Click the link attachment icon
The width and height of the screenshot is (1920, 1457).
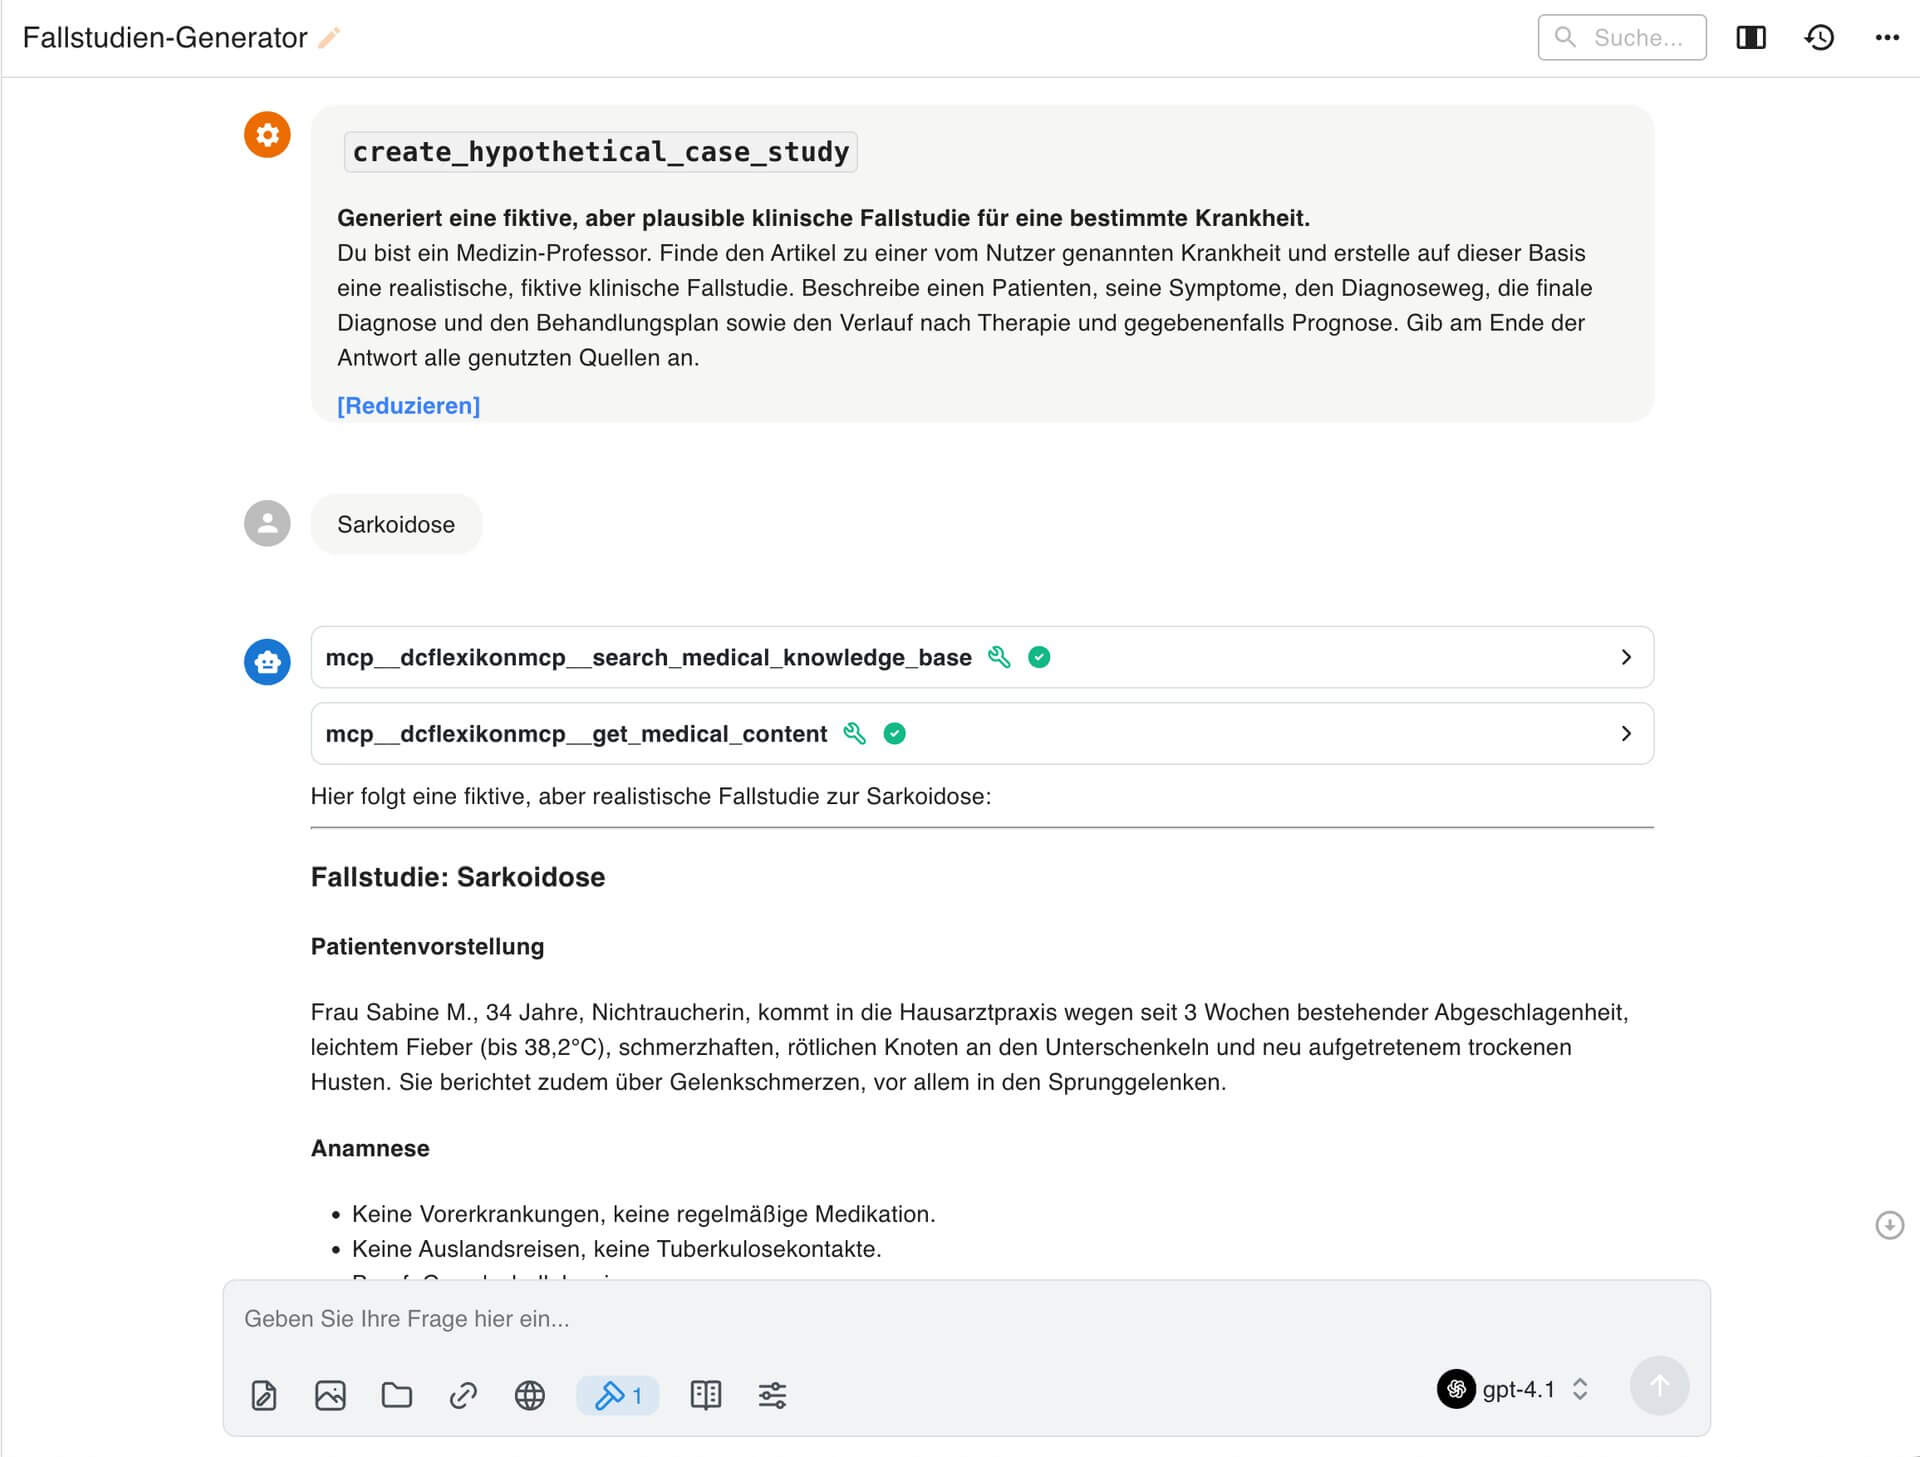(x=463, y=1395)
